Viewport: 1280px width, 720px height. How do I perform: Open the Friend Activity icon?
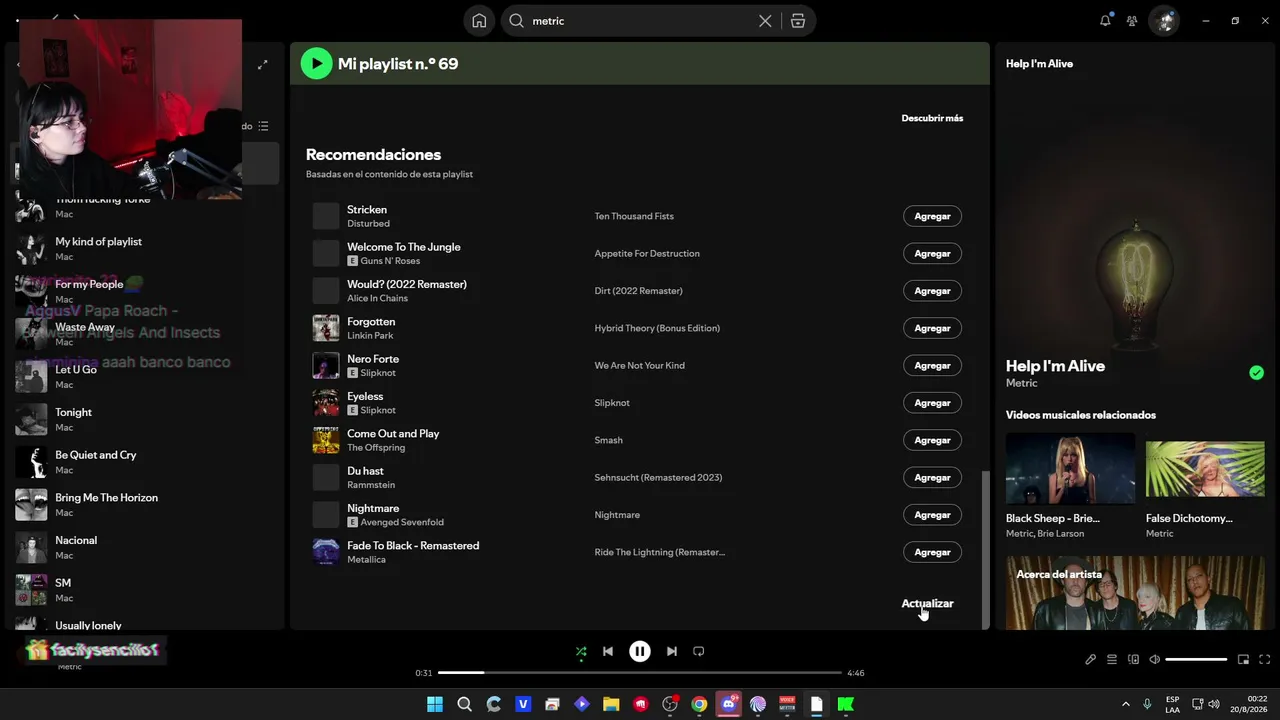1132,21
